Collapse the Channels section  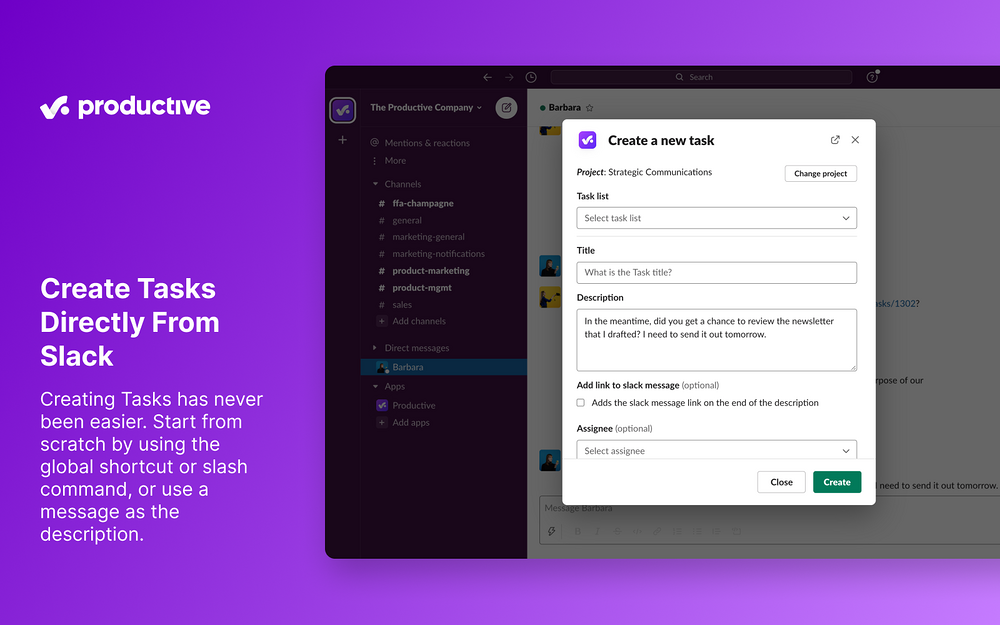pyautogui.click(x=375, y=184)
